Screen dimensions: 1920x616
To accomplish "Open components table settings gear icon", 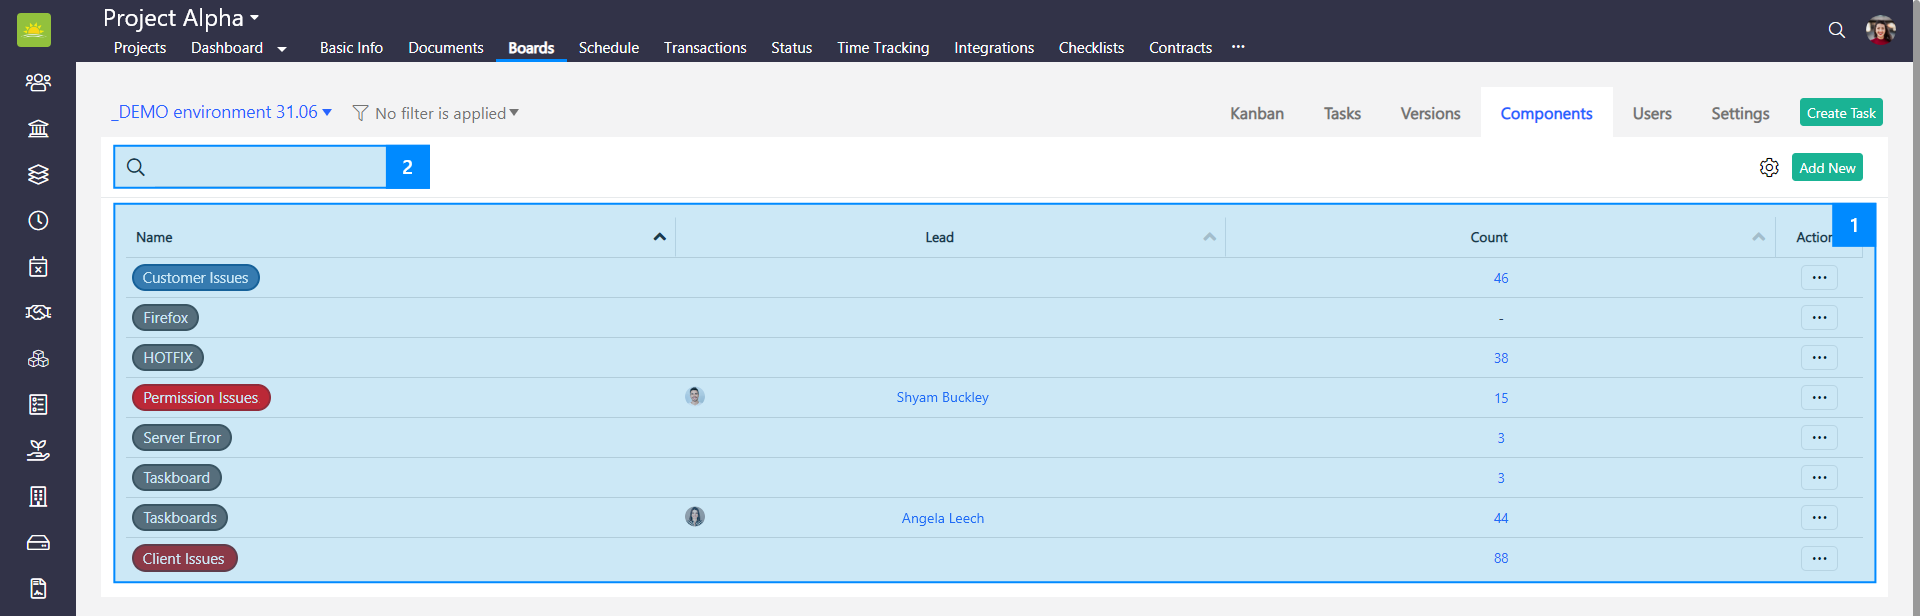I will tap(1769, 168).
